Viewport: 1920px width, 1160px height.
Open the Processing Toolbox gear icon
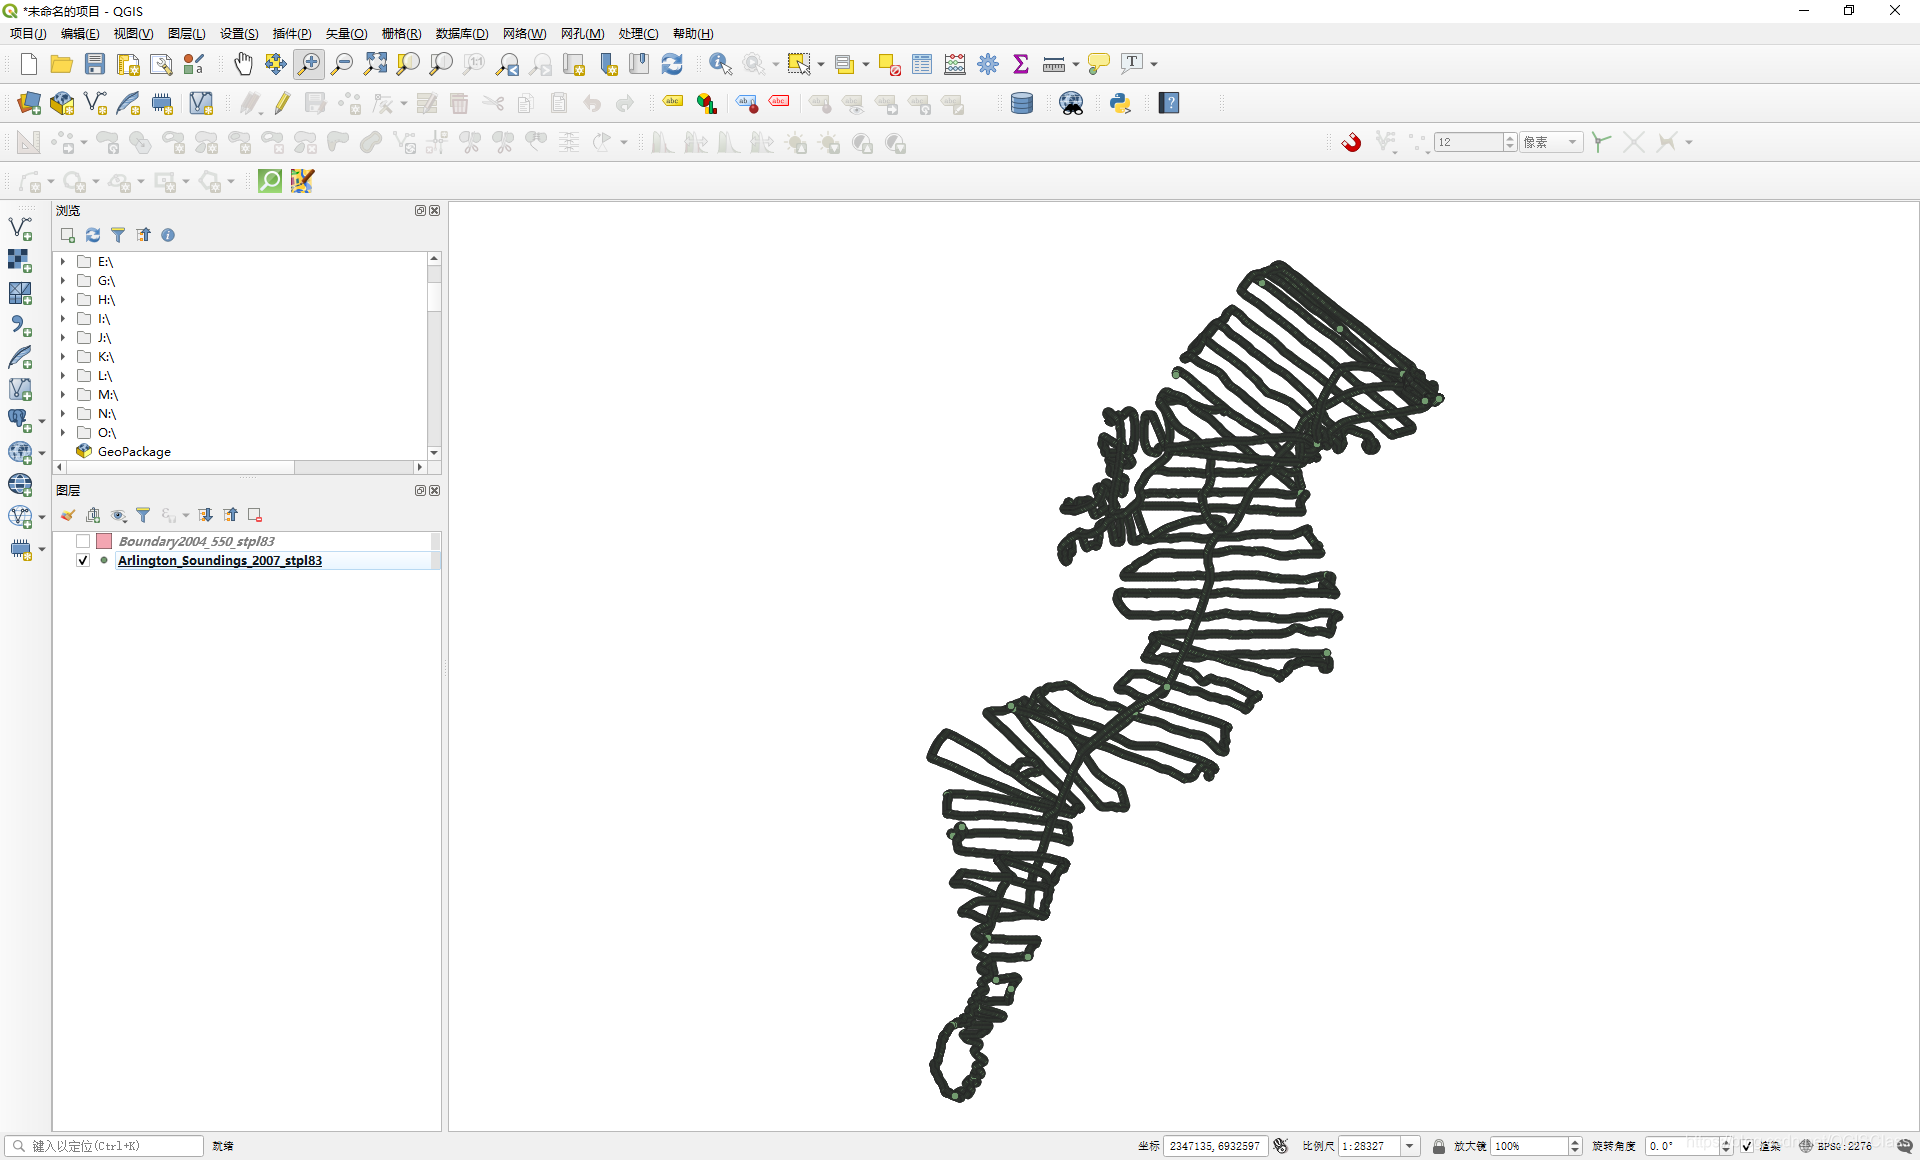988,64
